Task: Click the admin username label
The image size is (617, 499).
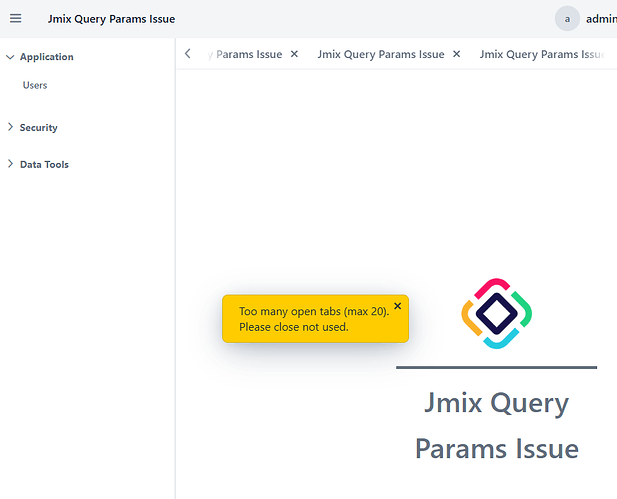Action: click(x=601, y=19)
